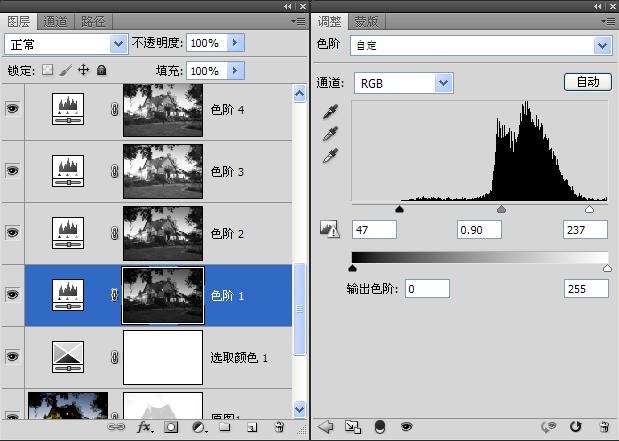
Task: Click the histogram warning recalculate icon
Action: tap(330, 229)
